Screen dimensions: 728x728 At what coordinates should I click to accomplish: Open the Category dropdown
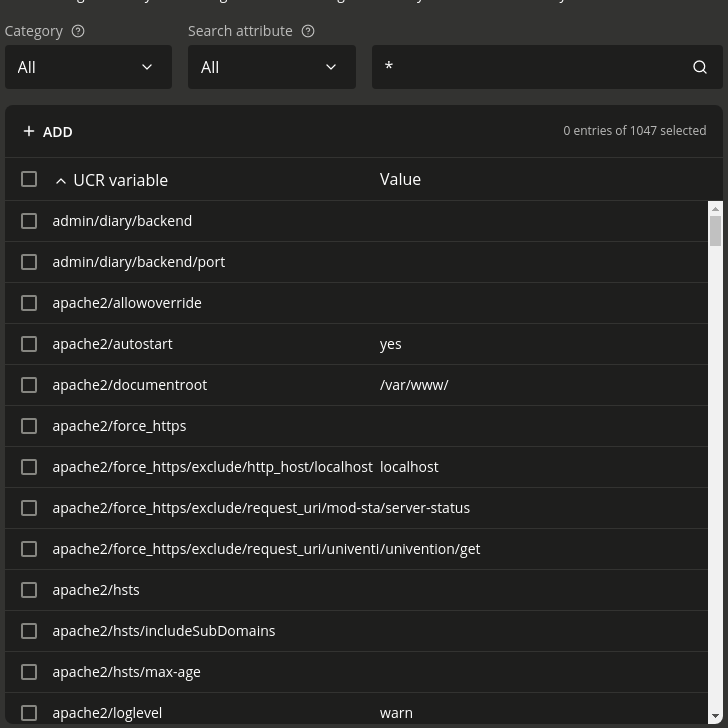(88, 67)
